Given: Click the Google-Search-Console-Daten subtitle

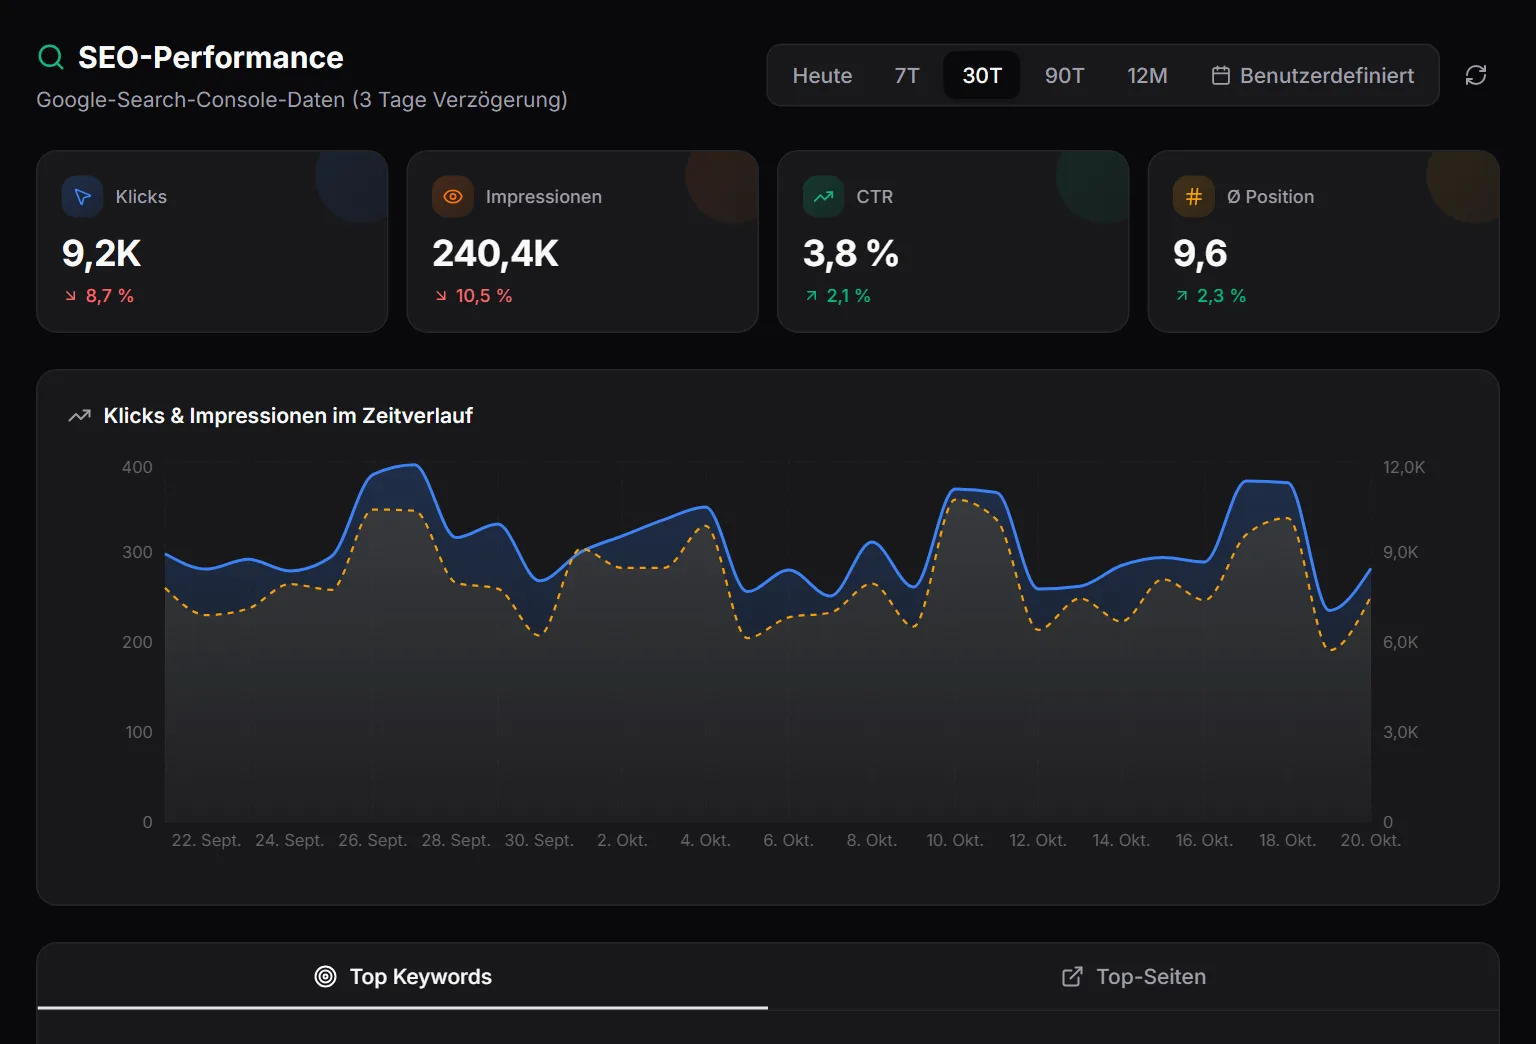Looking at the screenshot, I should pyautogui.click(x=302, y=100).
